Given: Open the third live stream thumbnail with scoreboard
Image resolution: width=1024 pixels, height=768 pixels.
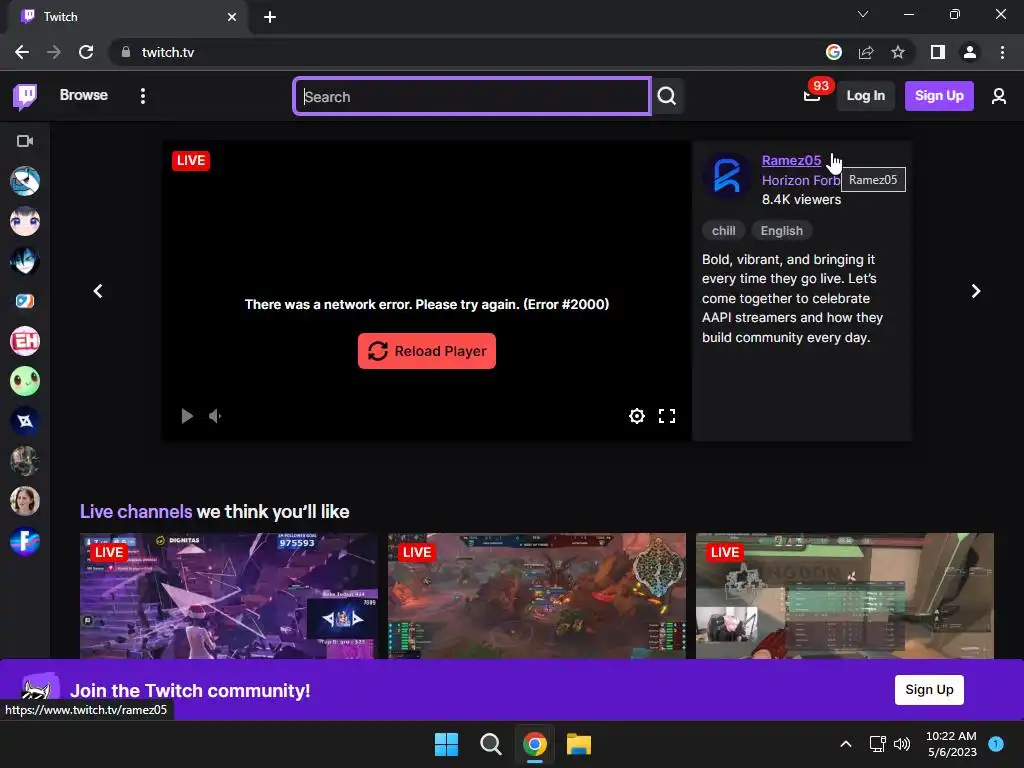Looking at the screenshot, I should tap(844, 596).
